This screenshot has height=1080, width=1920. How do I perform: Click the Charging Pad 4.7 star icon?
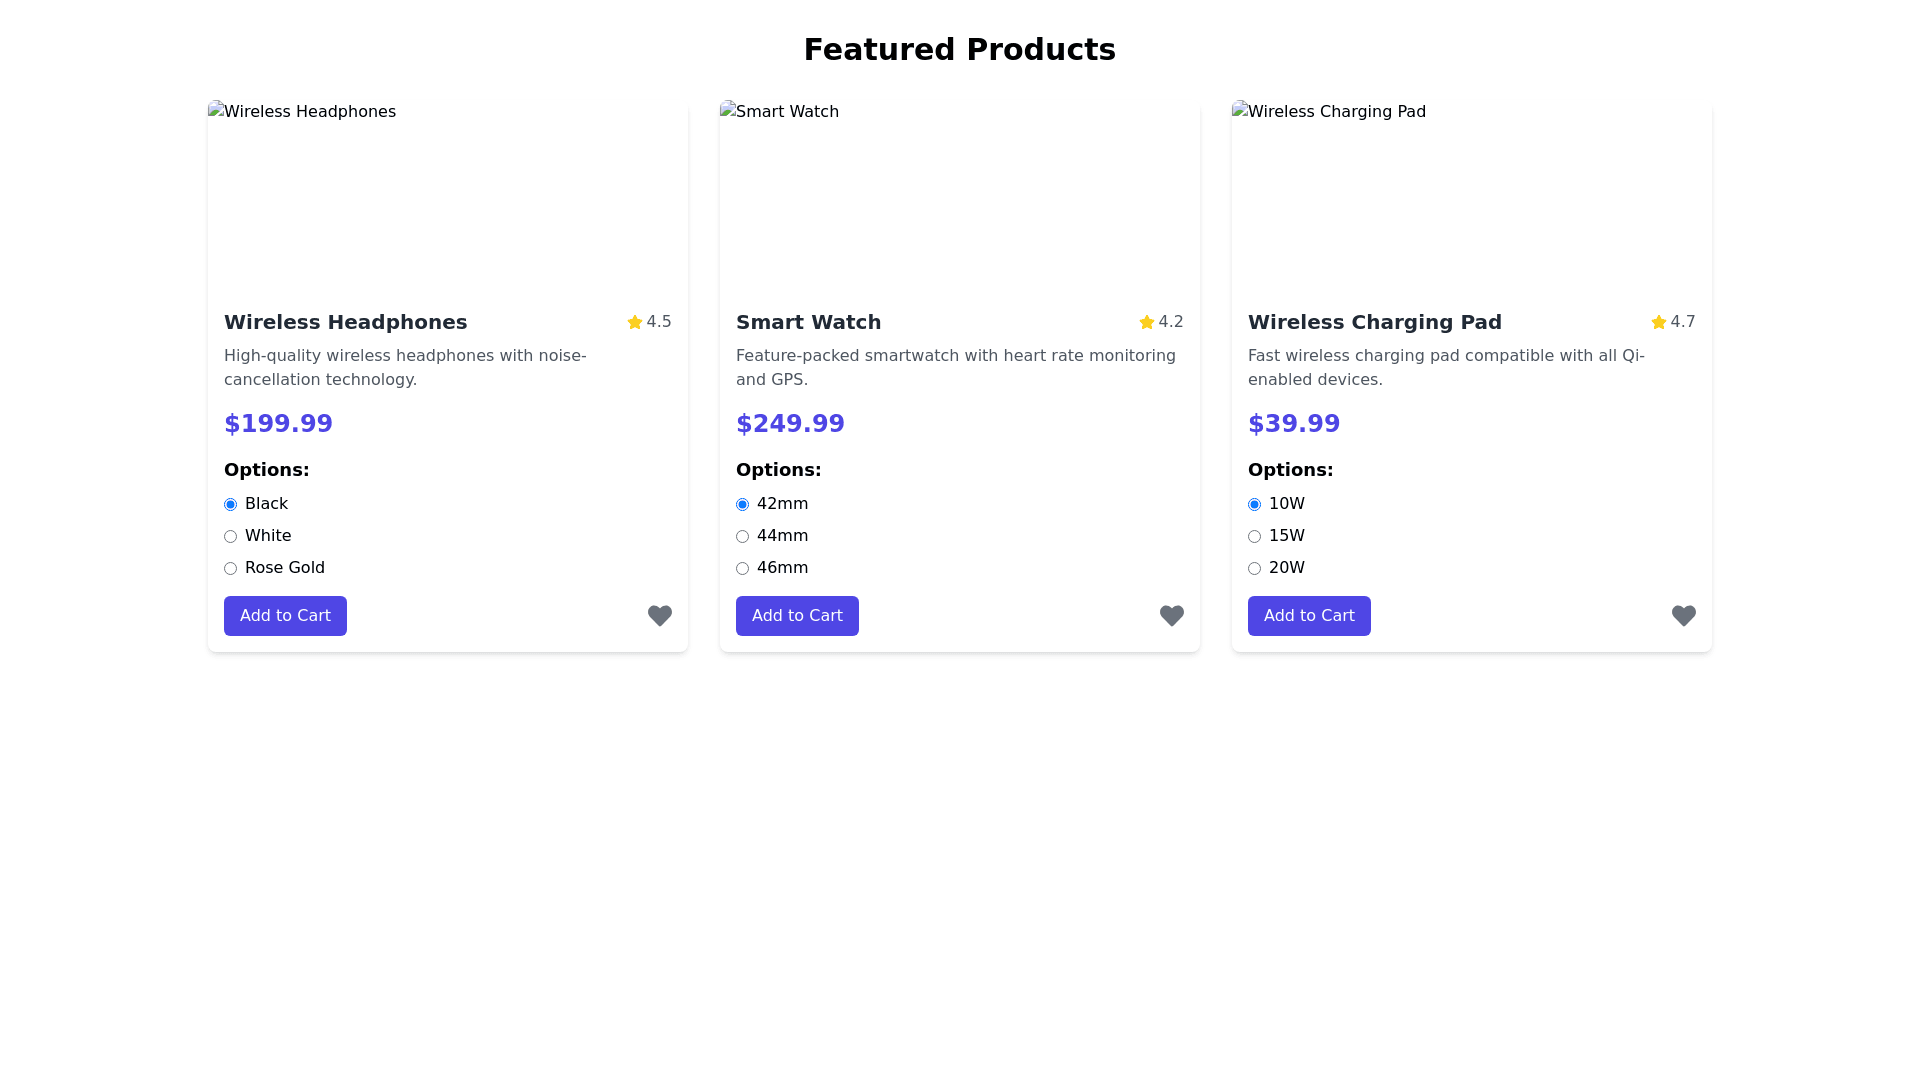pyautogui.click(x=1659, y=322)
